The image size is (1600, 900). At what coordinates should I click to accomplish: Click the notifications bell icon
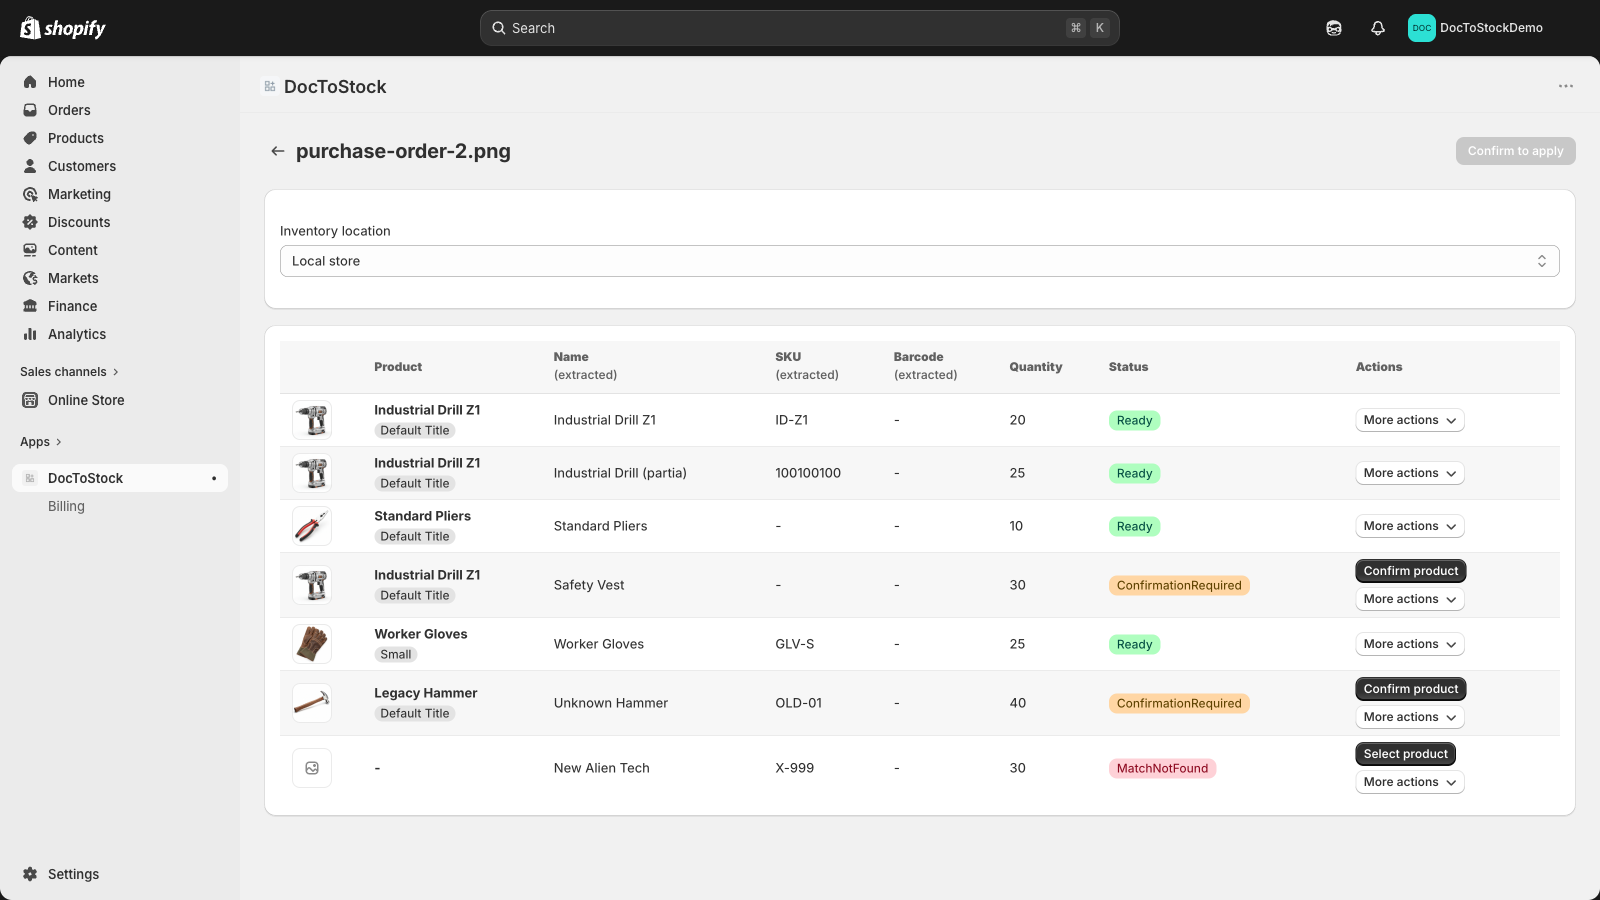pyautogui.click(x=1378, y=28)
